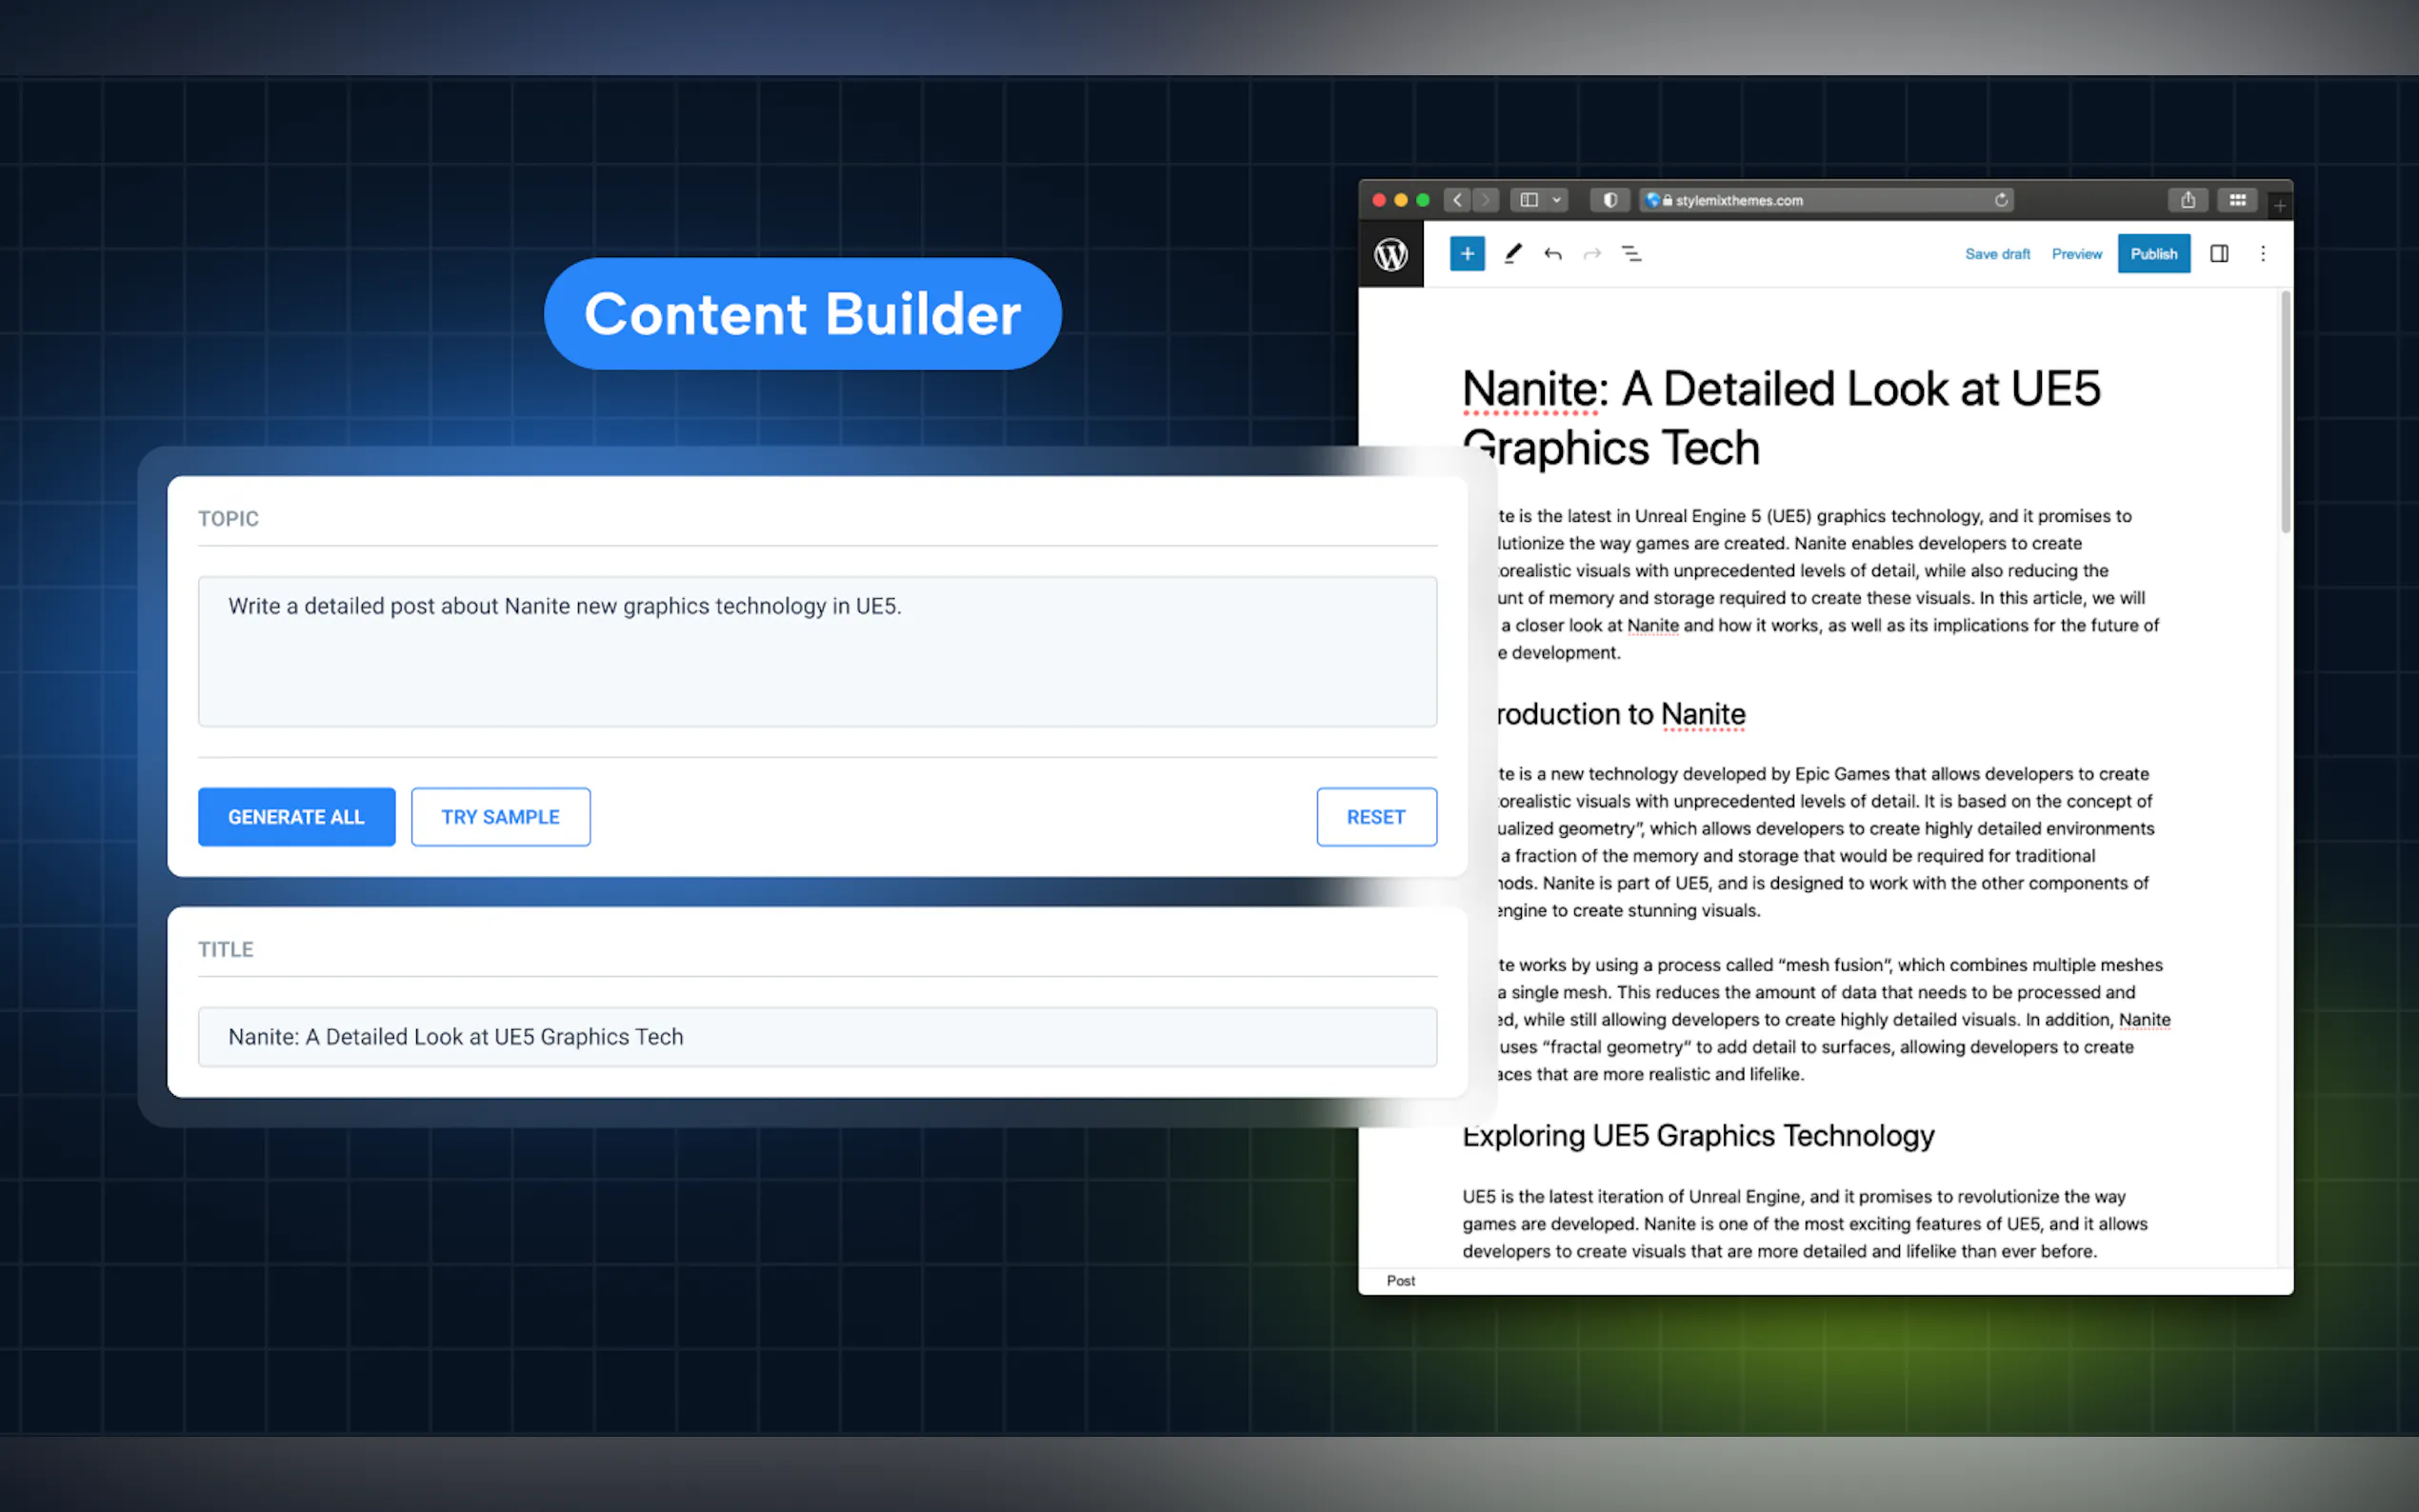
Task: Click the Preview link
Action: click(x=2076, y=254)
